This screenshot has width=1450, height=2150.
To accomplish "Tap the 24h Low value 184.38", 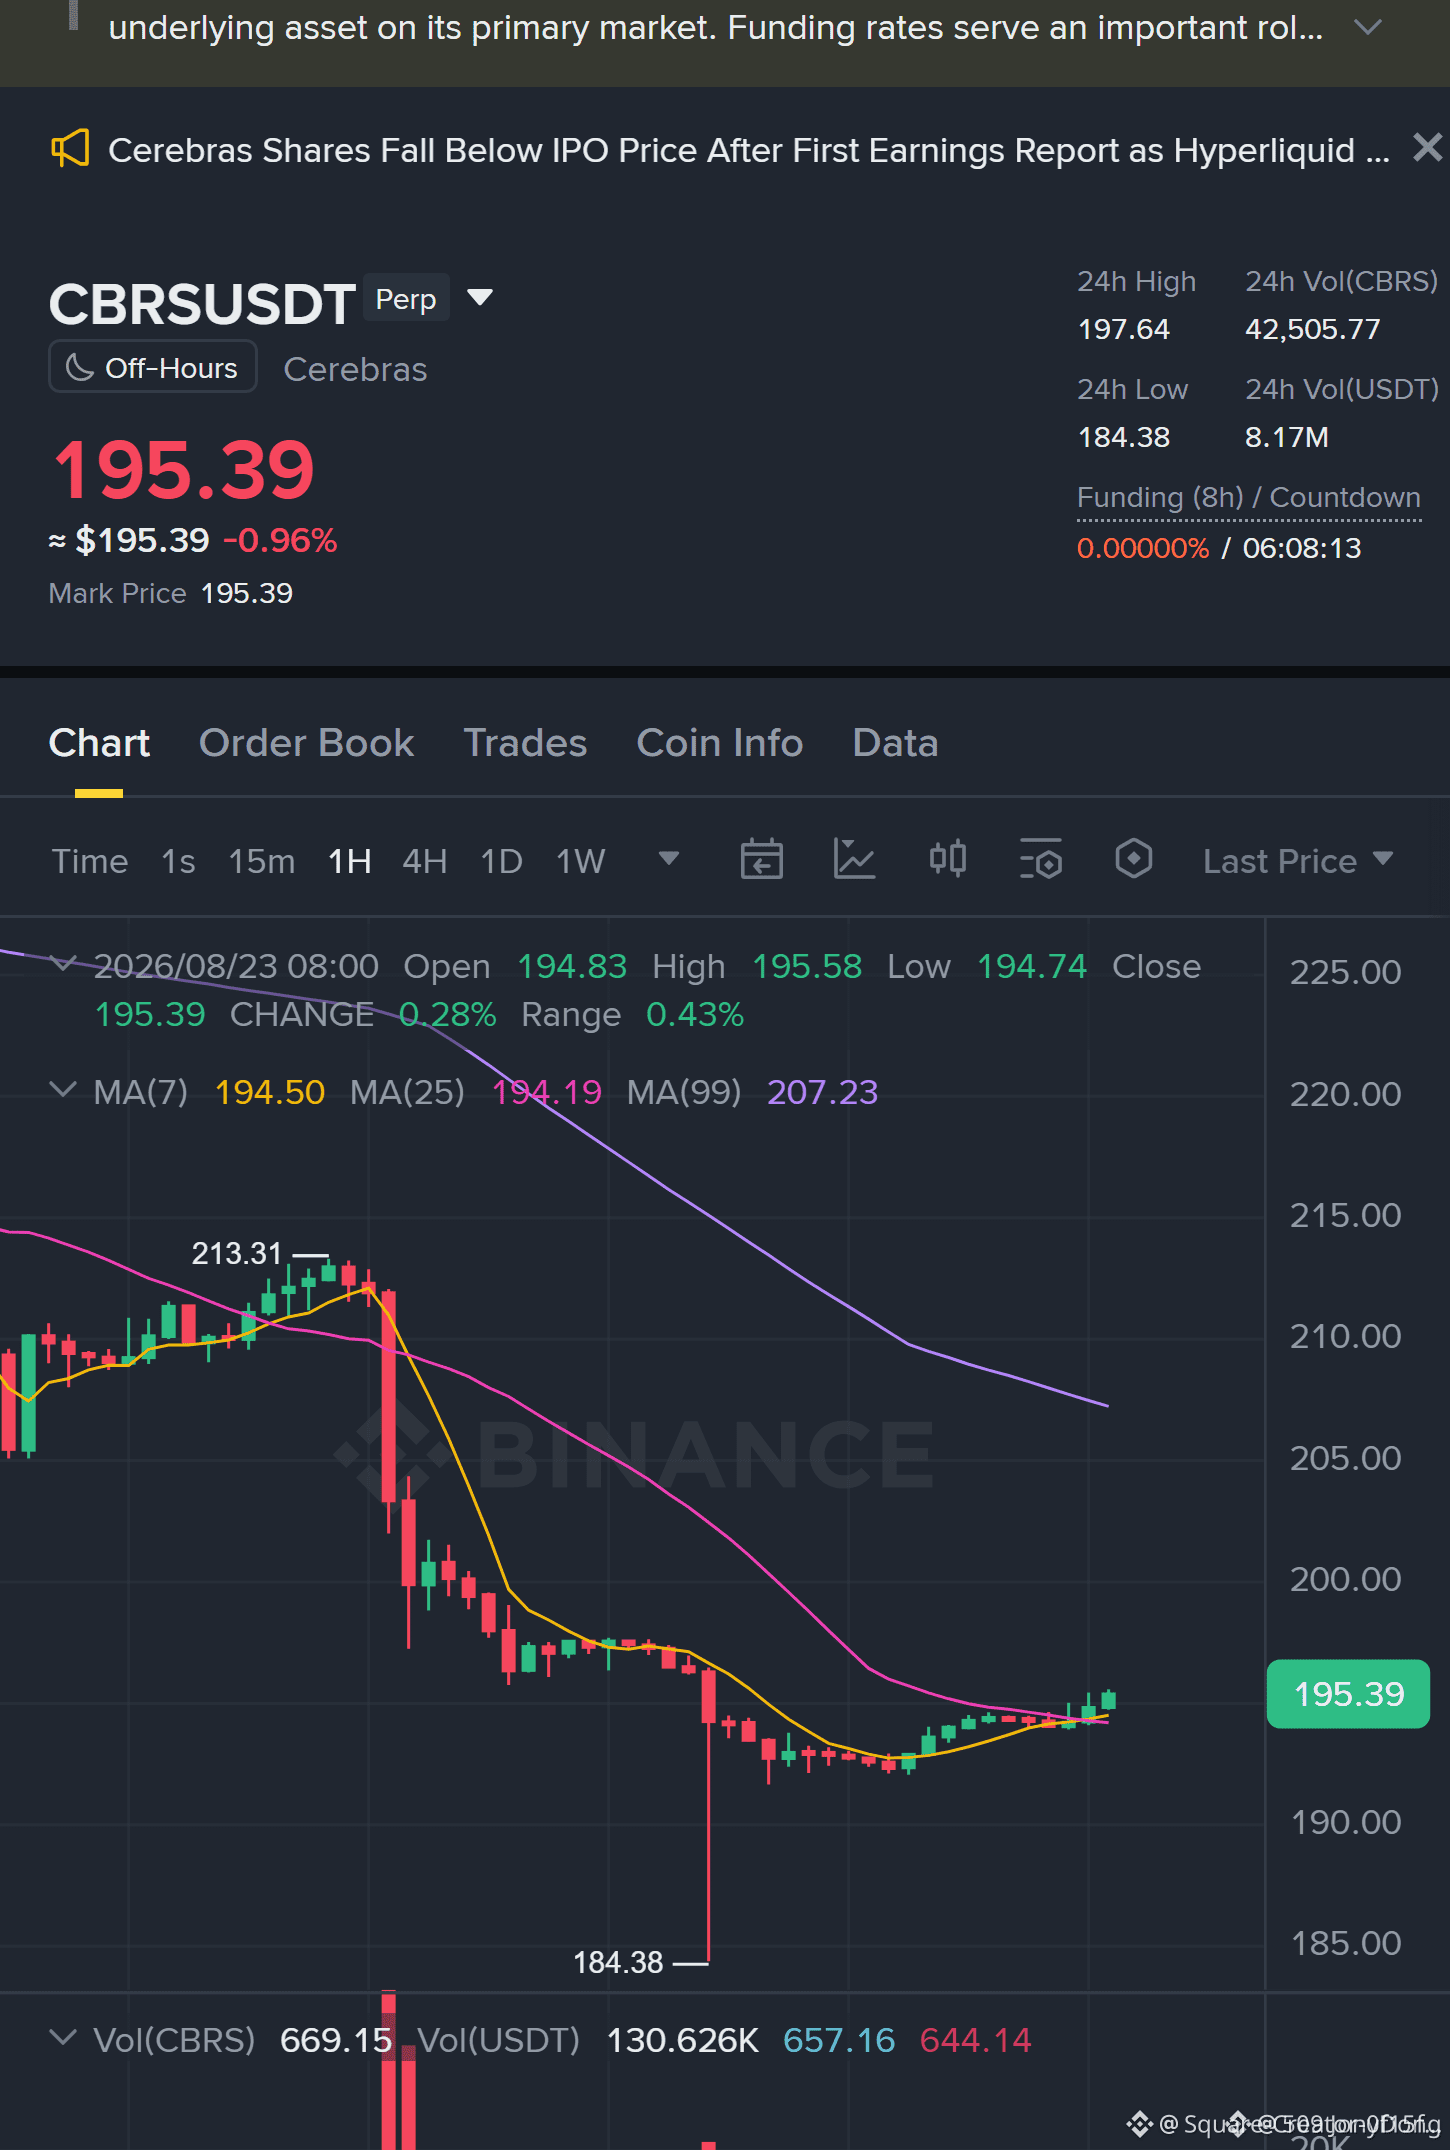I will 1123,437.
